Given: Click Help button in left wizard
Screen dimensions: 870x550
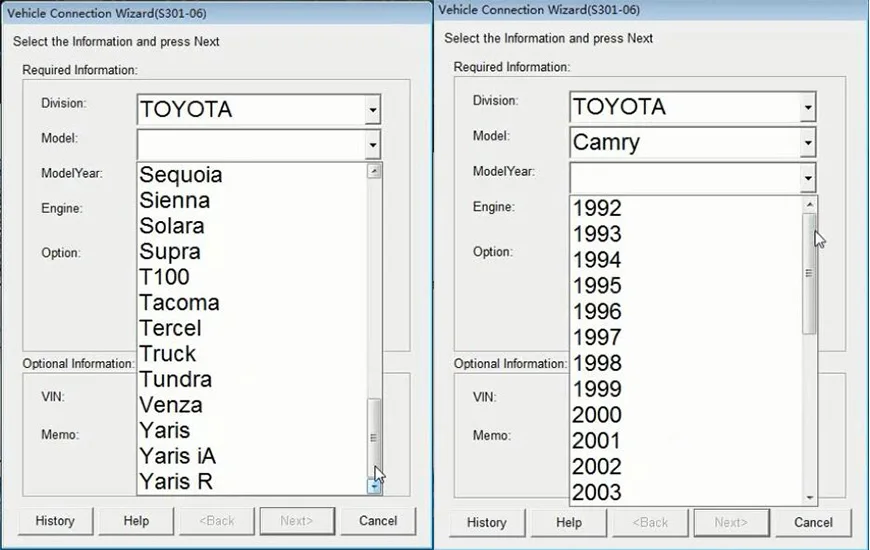Looking at the screenshot, I should (x=136, y=521).
